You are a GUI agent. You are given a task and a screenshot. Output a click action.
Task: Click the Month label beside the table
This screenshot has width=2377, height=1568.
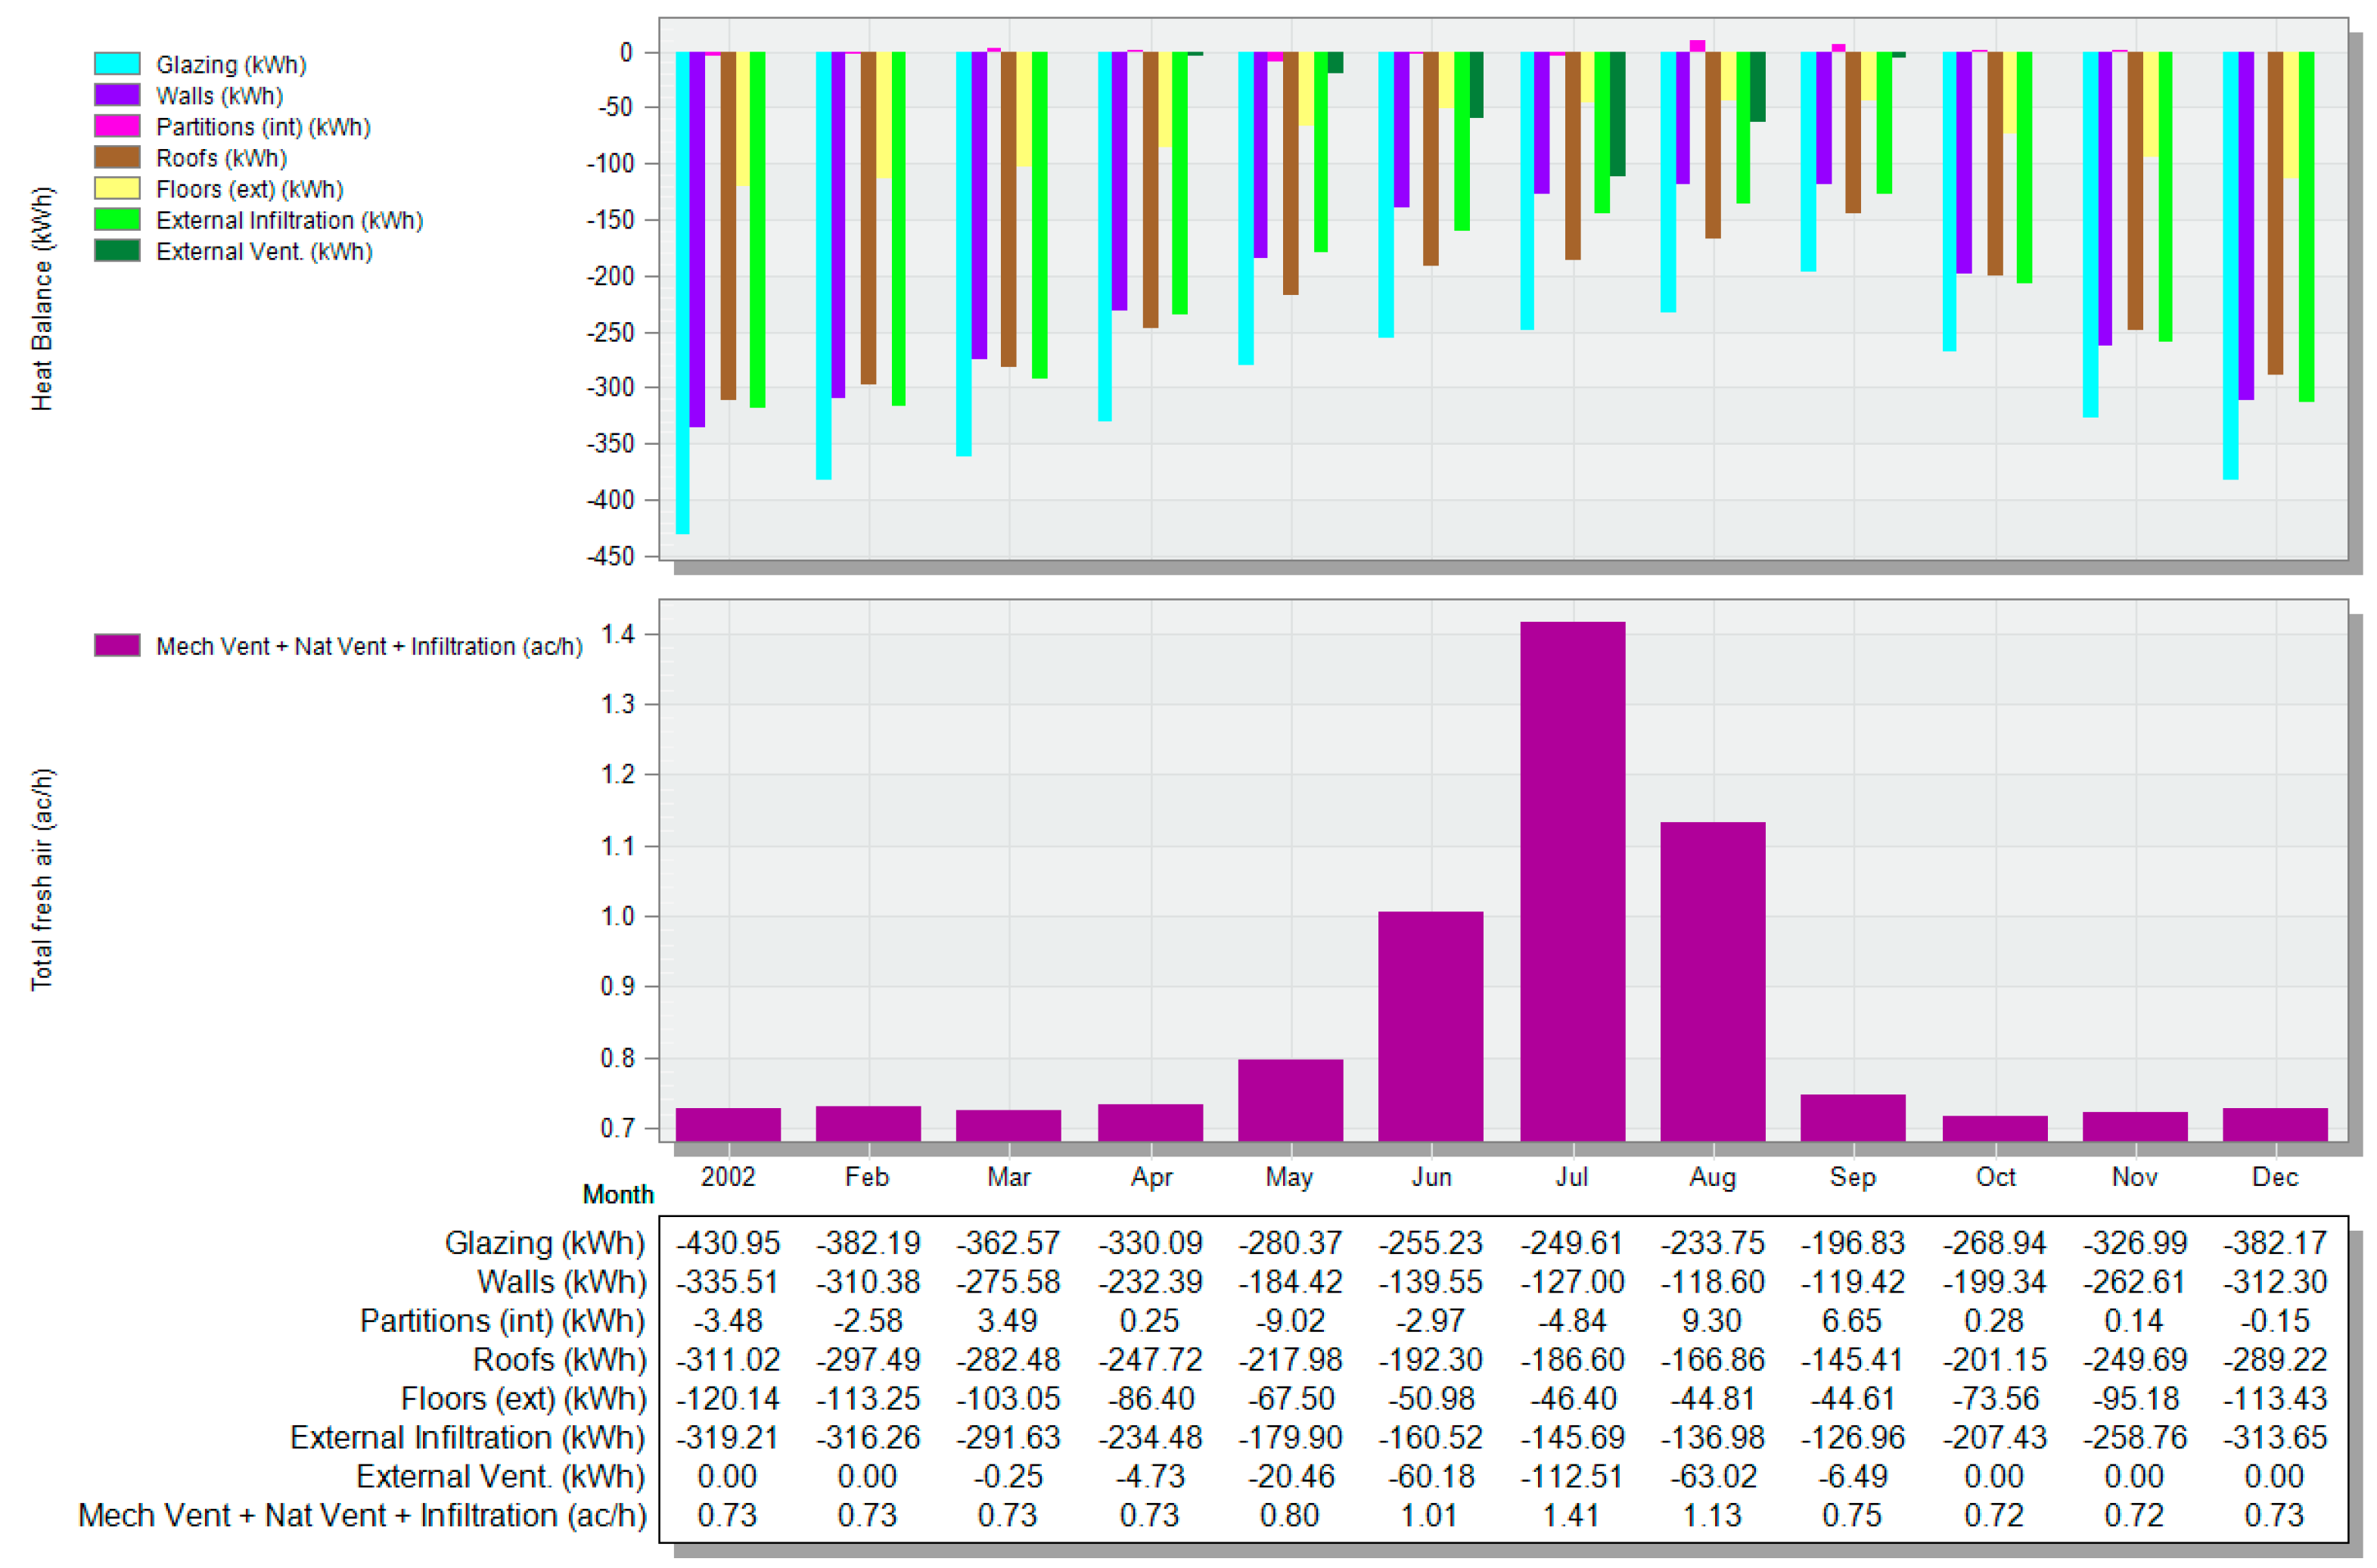(618, 1195)
